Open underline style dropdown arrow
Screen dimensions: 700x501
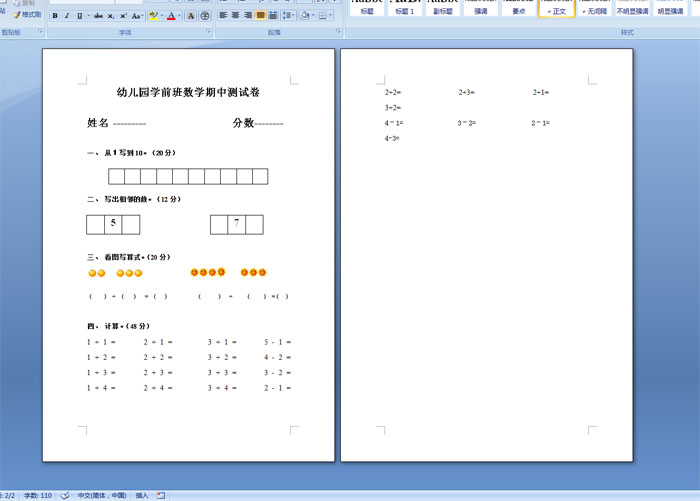88,16
